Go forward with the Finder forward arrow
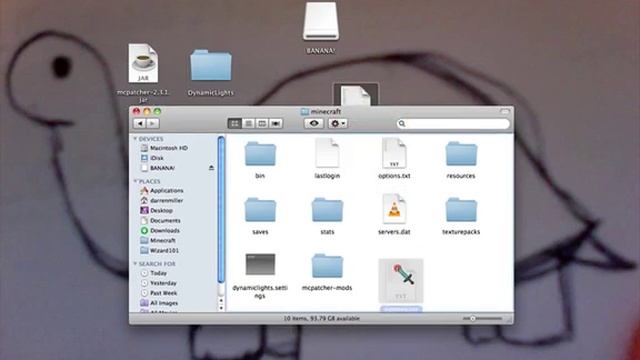The image size is (640, 360). click(153, 123)
